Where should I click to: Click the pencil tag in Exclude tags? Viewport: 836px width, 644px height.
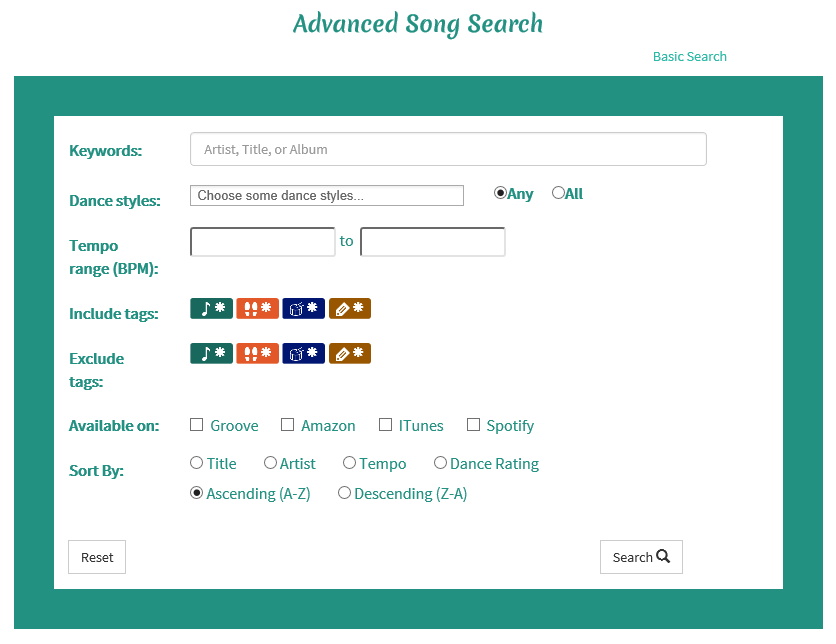click(x=349, y=354)
